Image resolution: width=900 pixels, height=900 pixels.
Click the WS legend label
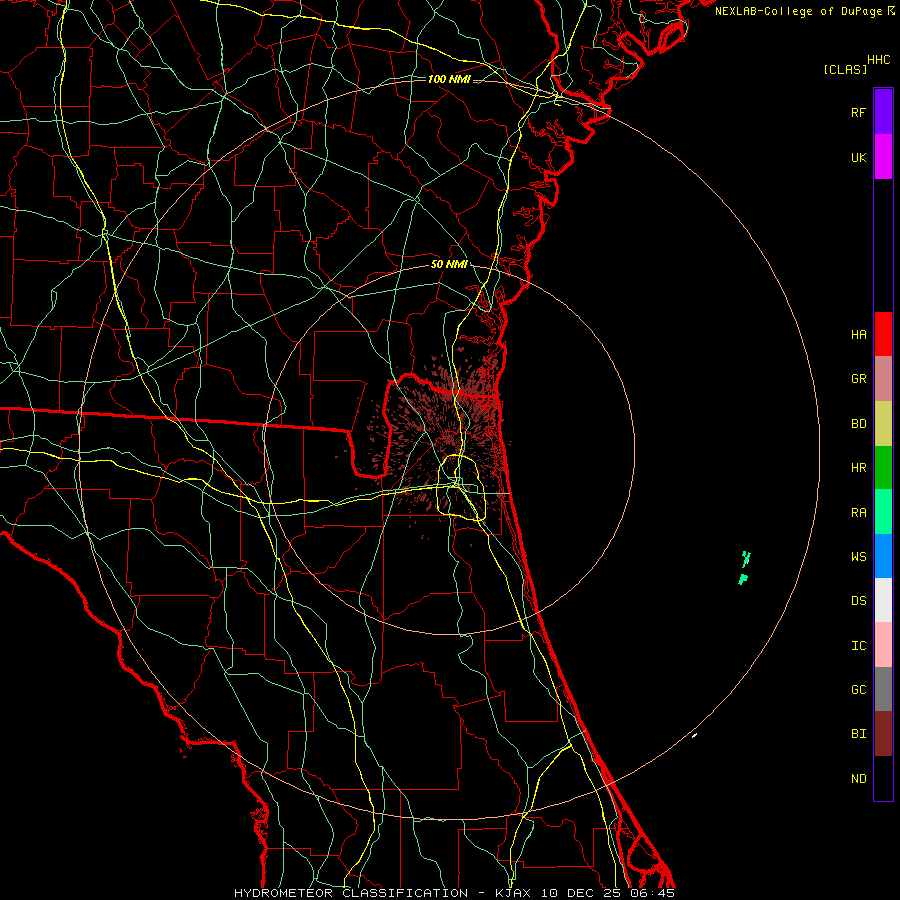pos(858,556)
